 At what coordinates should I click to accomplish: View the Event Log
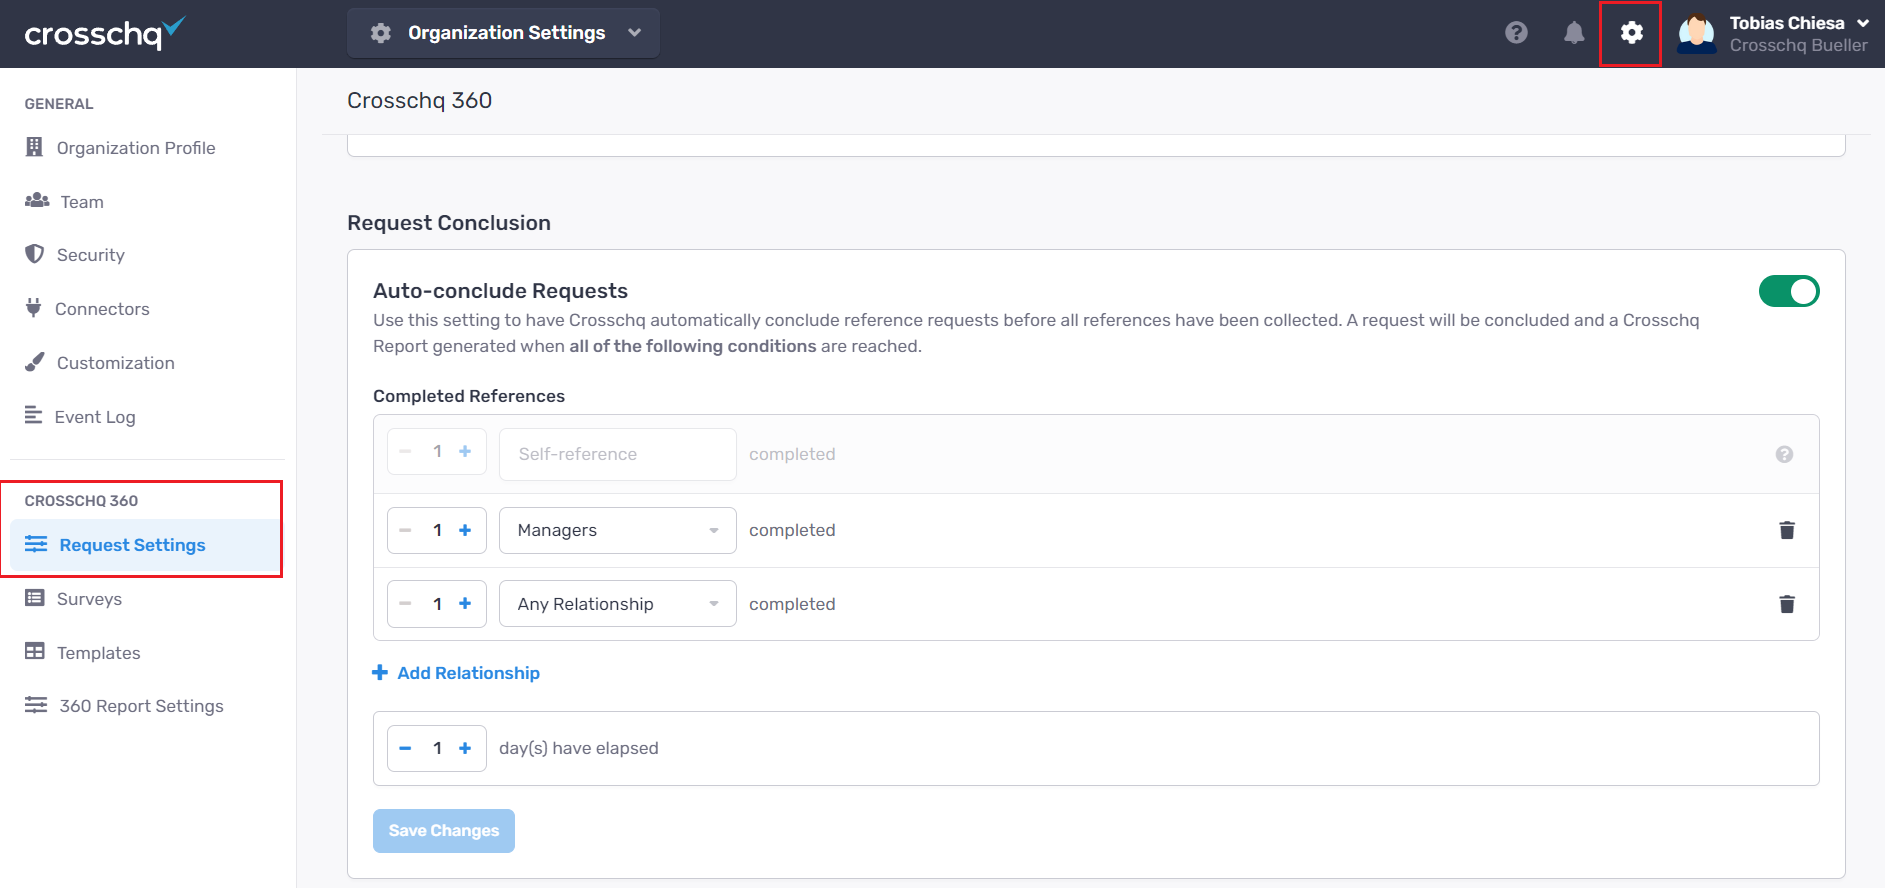point(95,417)
